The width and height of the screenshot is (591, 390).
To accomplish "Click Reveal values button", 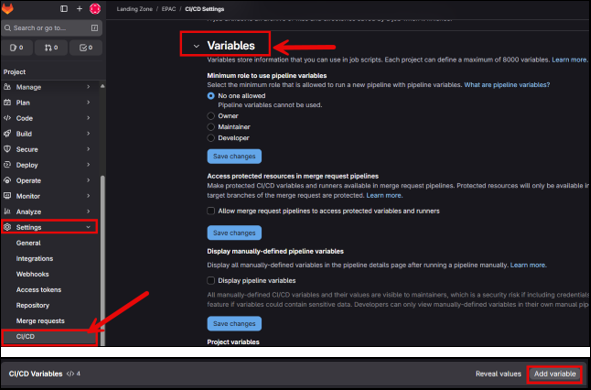I will 498,374.
